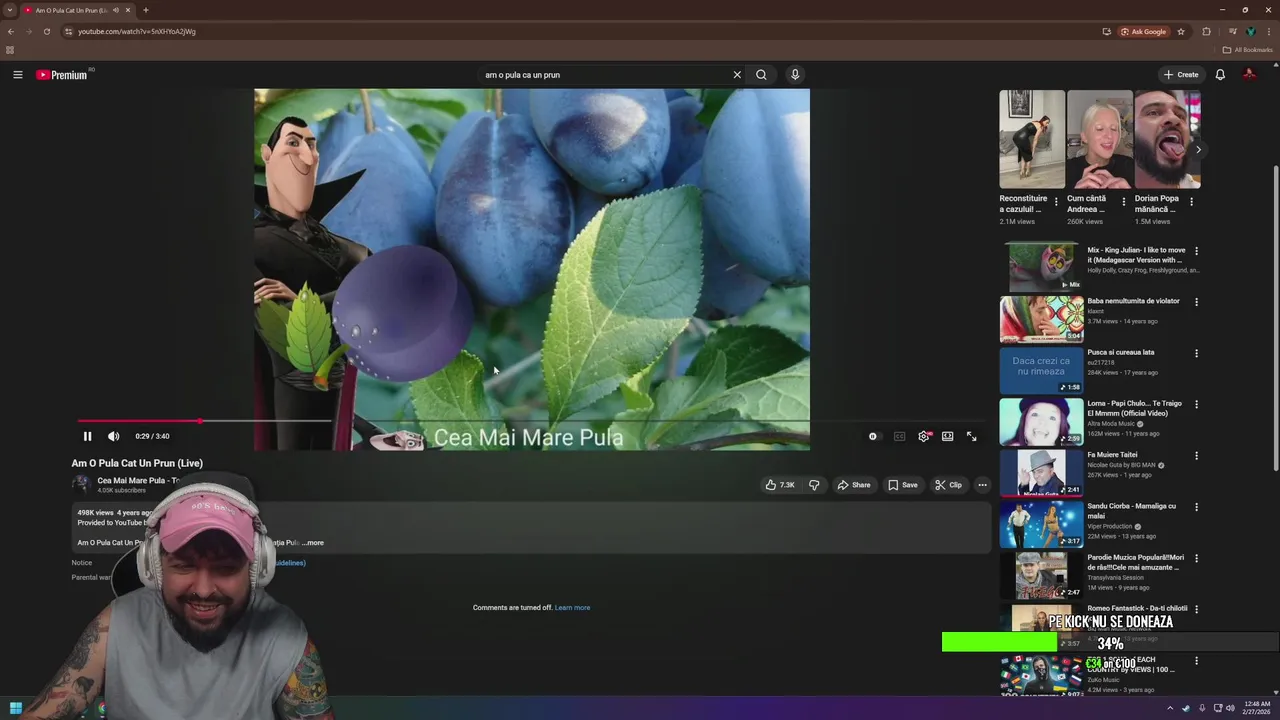
Task: Open Cea Mai Mare Pula channel name
Action: coord(138,481)
